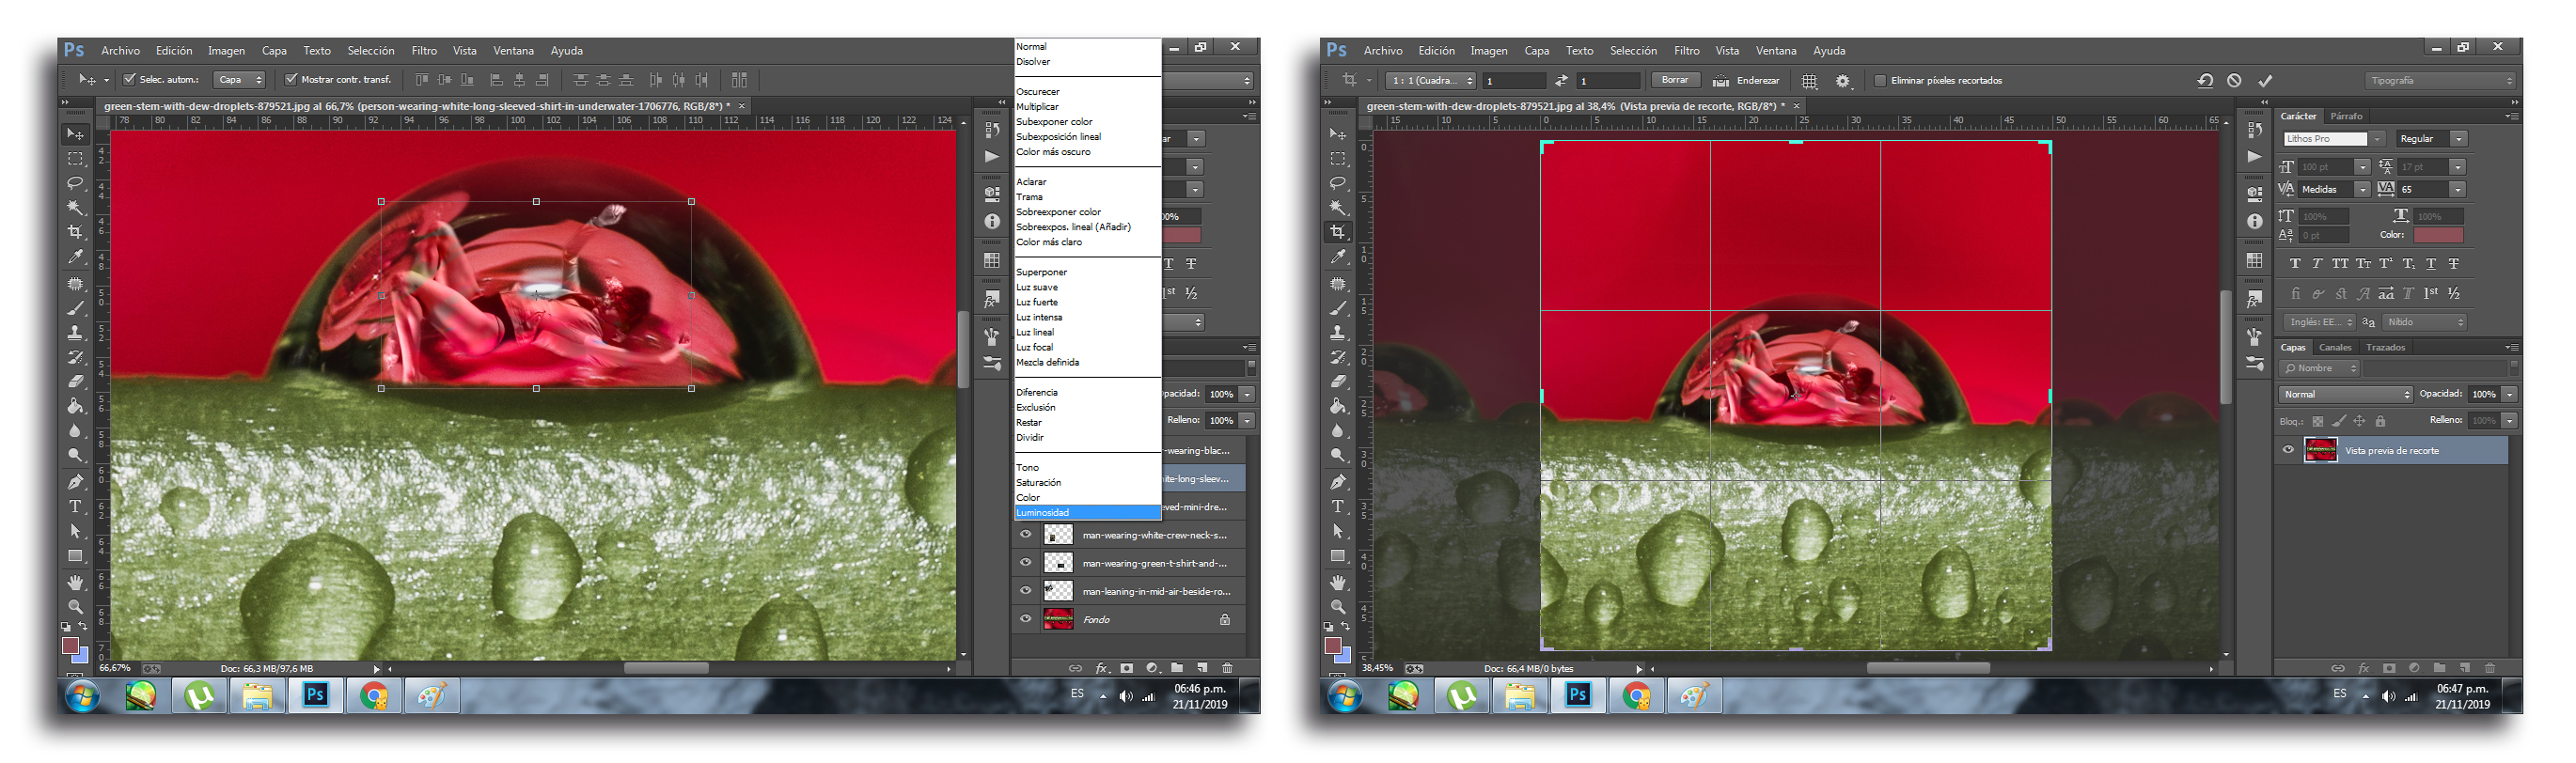
Task: Delete layer with trash icon in the right window
Action: coord(2490,668)
